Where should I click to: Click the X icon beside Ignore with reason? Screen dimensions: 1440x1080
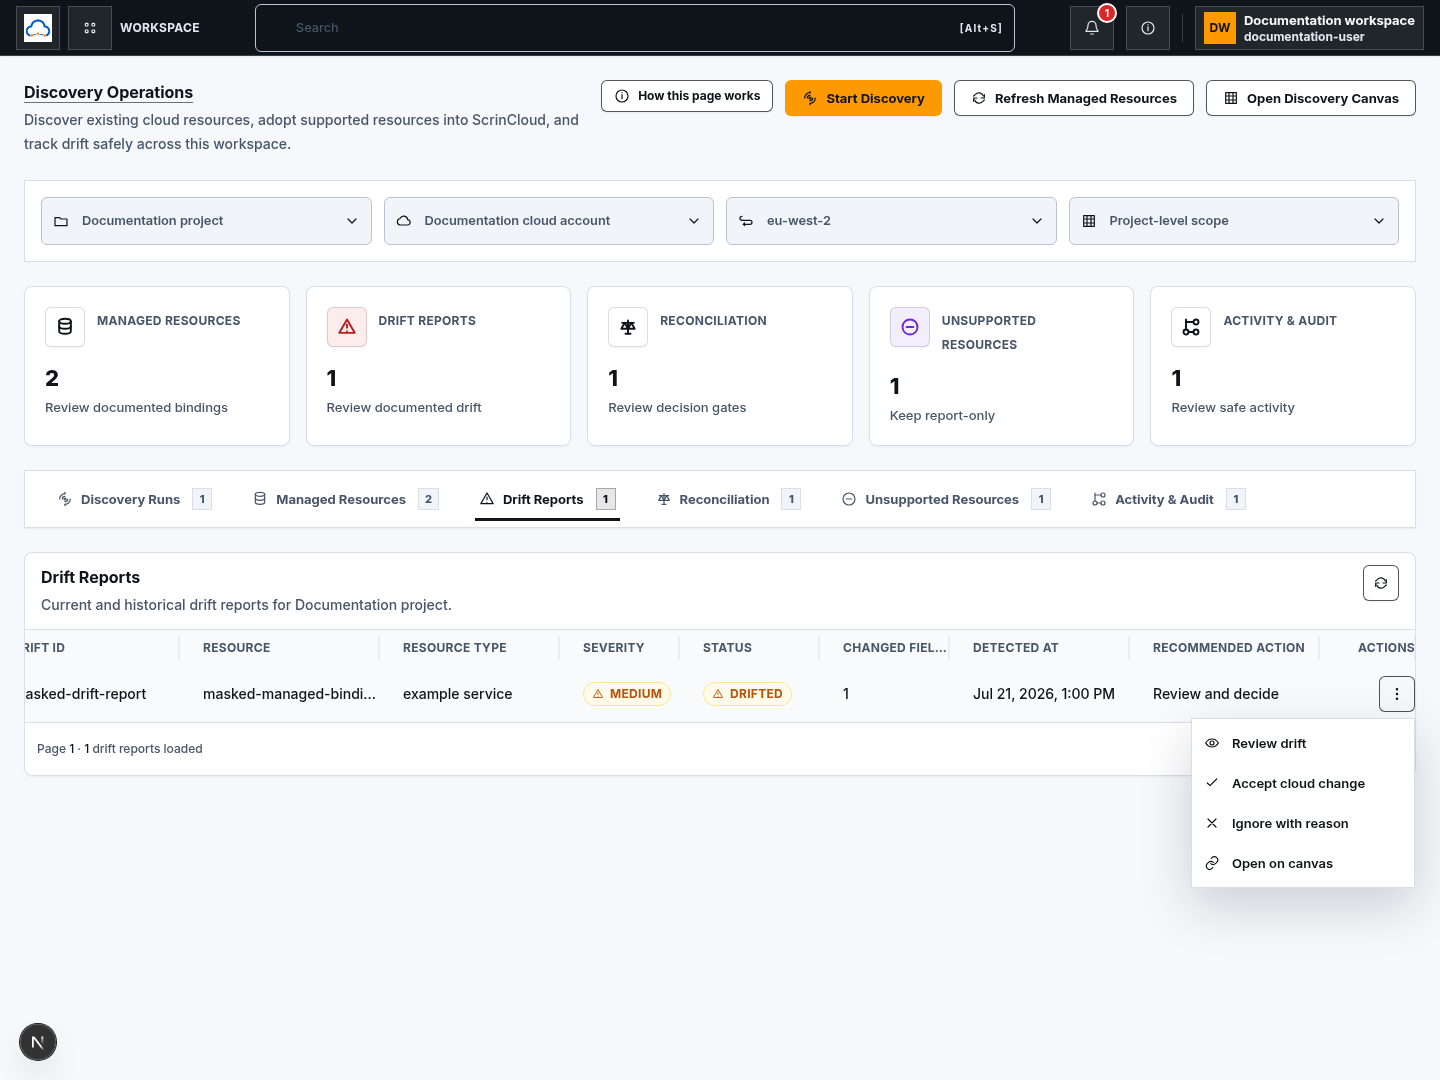pos(1212,823)
